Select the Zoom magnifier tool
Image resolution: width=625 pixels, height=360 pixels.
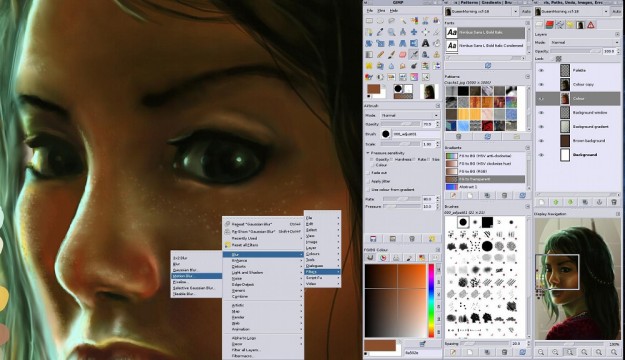[391, 32]
